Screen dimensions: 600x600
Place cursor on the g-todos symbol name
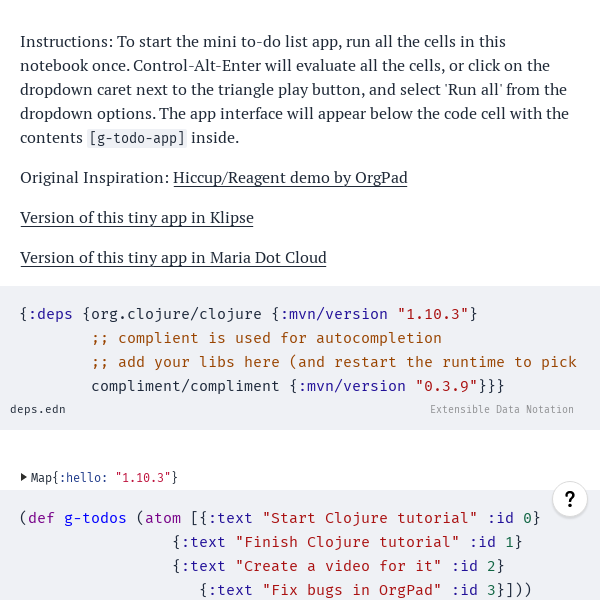[x=95, y=518]
